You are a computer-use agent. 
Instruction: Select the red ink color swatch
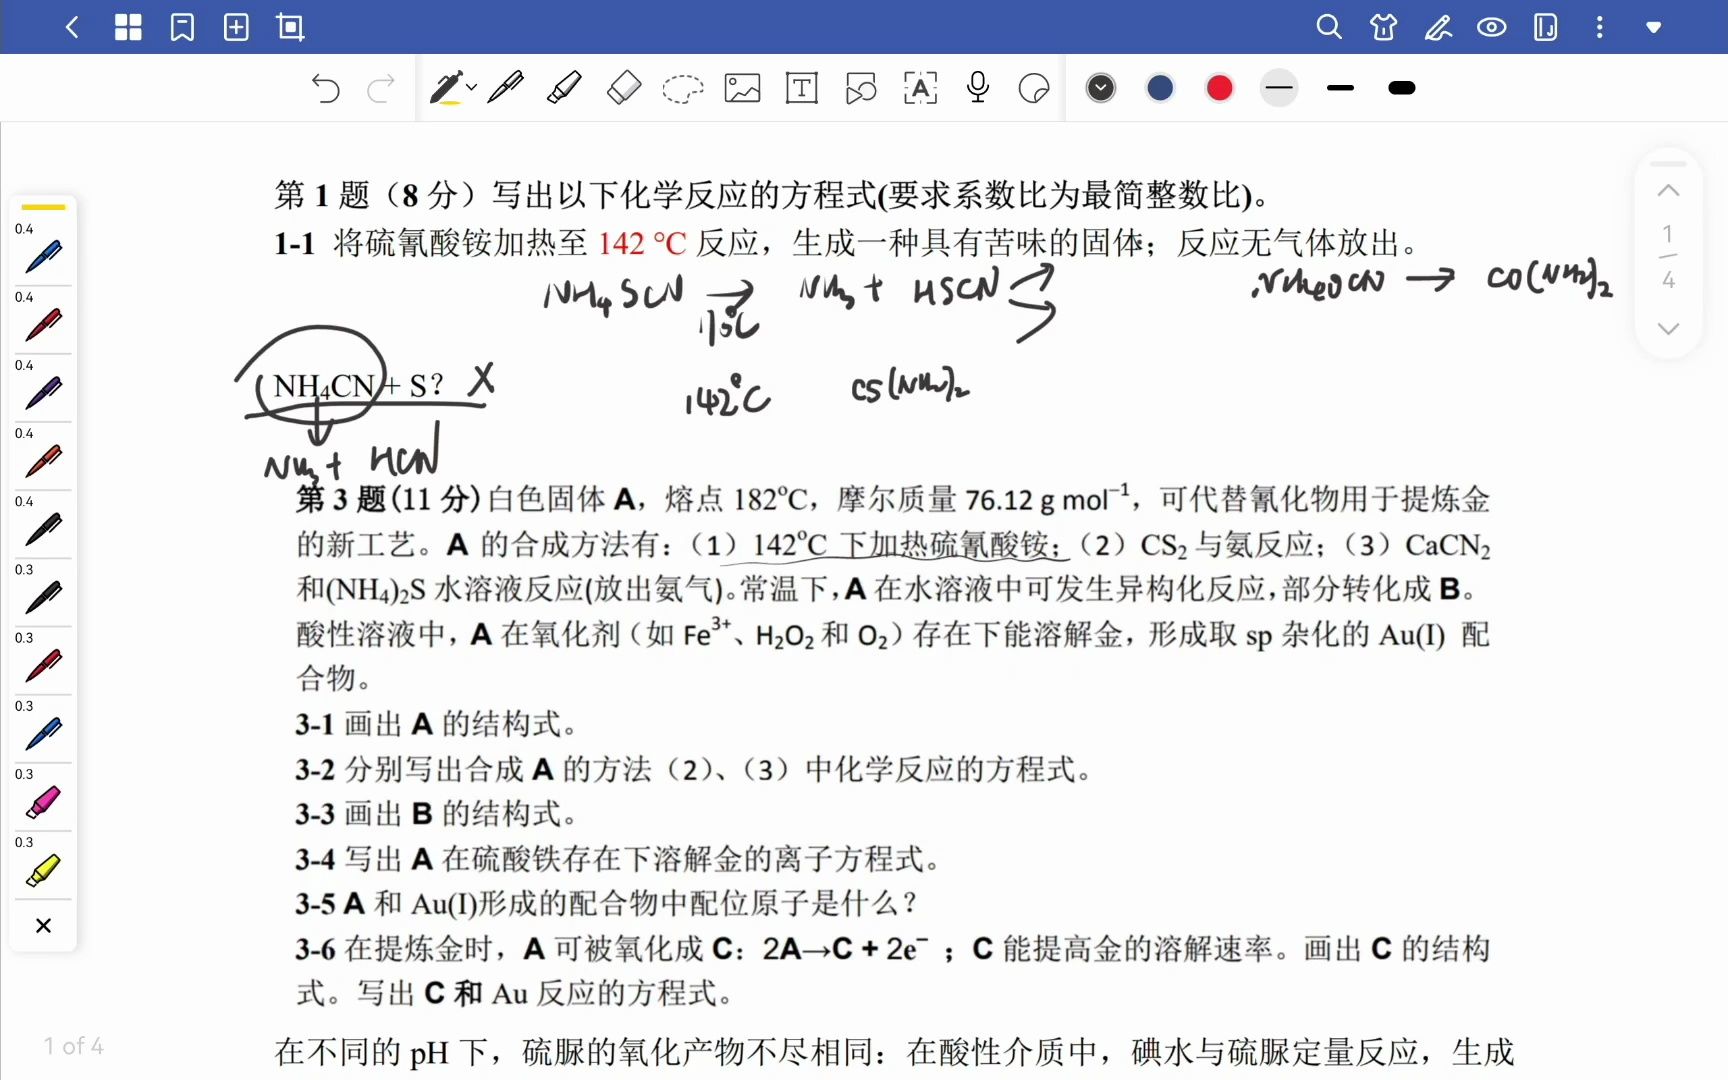click(x=1219, y=88)
